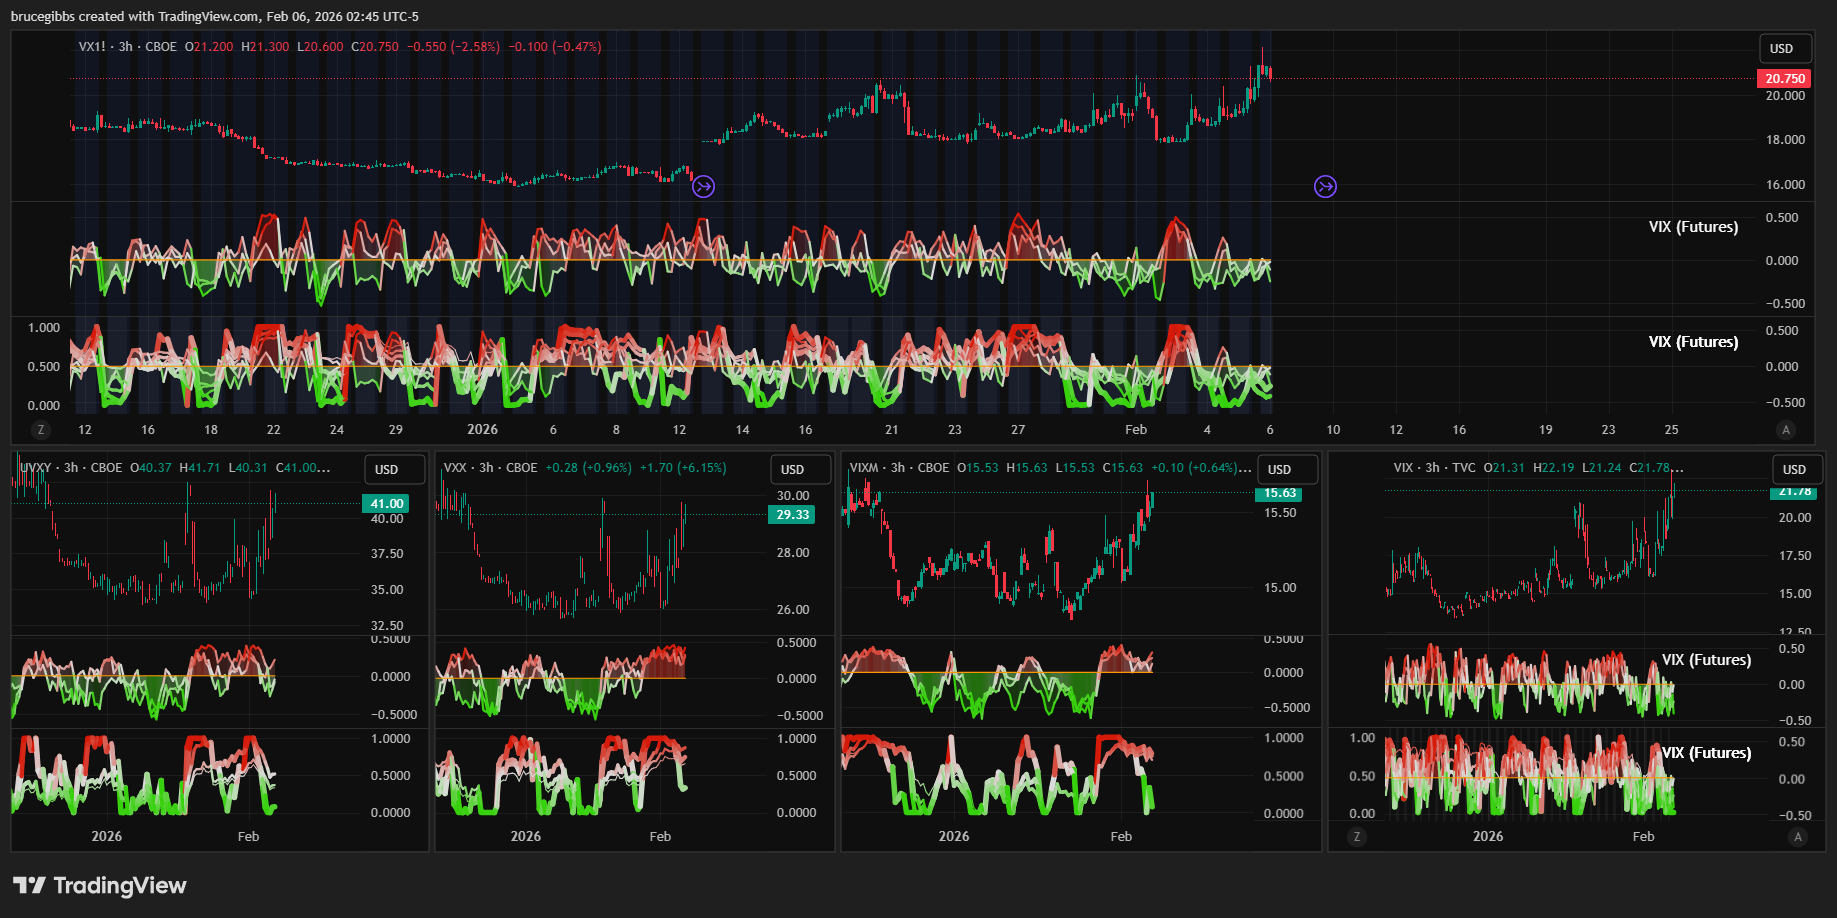
Task: Toggle auto-scale A on main chart
Action: (x=1786, y=430)
